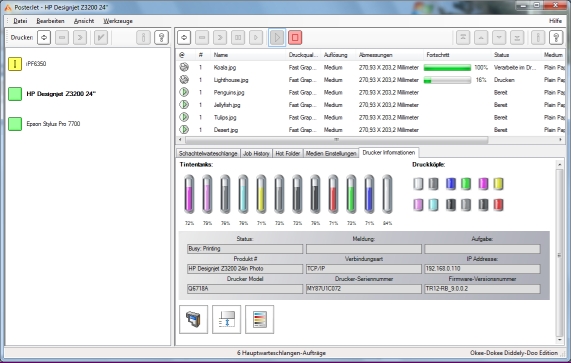Screen dimensions: 571x363
Task: Switch to Job History tab
Action: pos(256,154)
